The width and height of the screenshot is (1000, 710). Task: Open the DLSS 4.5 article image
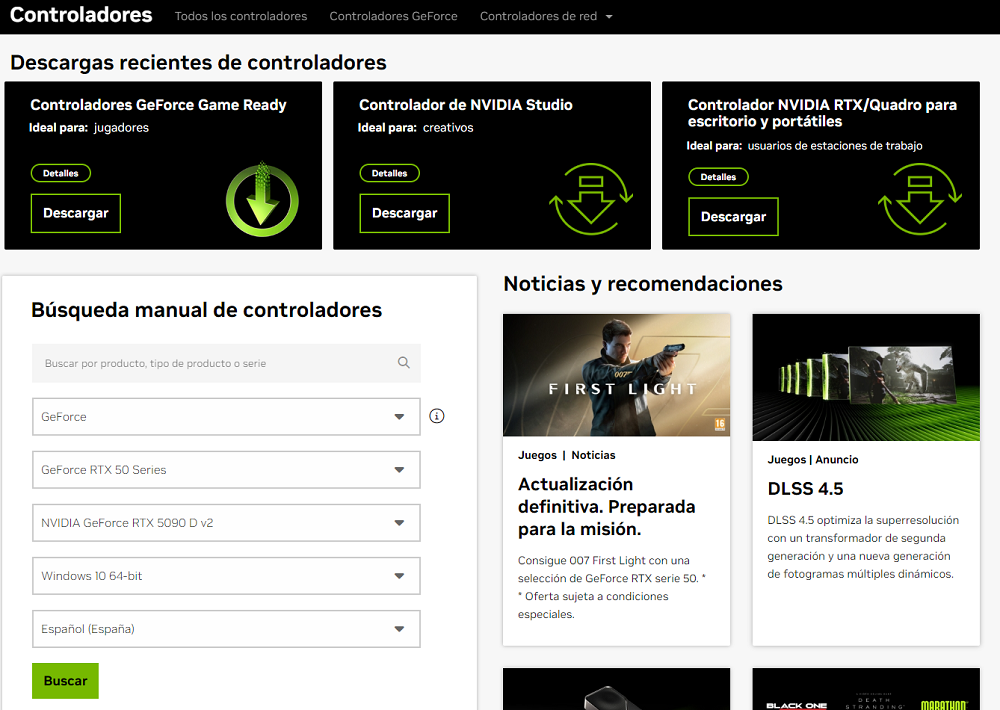click(x=866, y=377)
